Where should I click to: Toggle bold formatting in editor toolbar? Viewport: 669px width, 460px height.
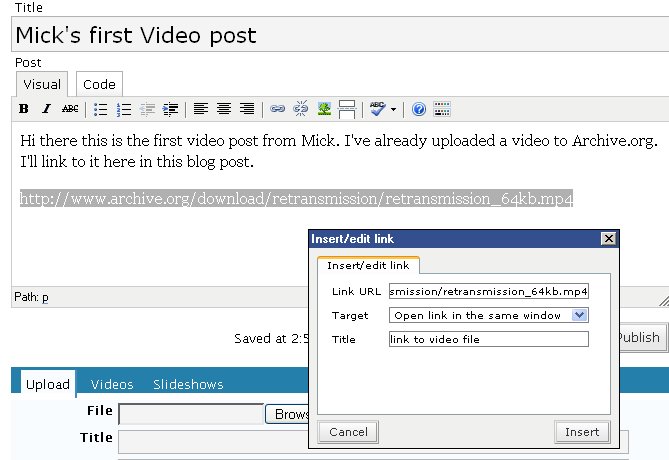(x=24, y=109)
